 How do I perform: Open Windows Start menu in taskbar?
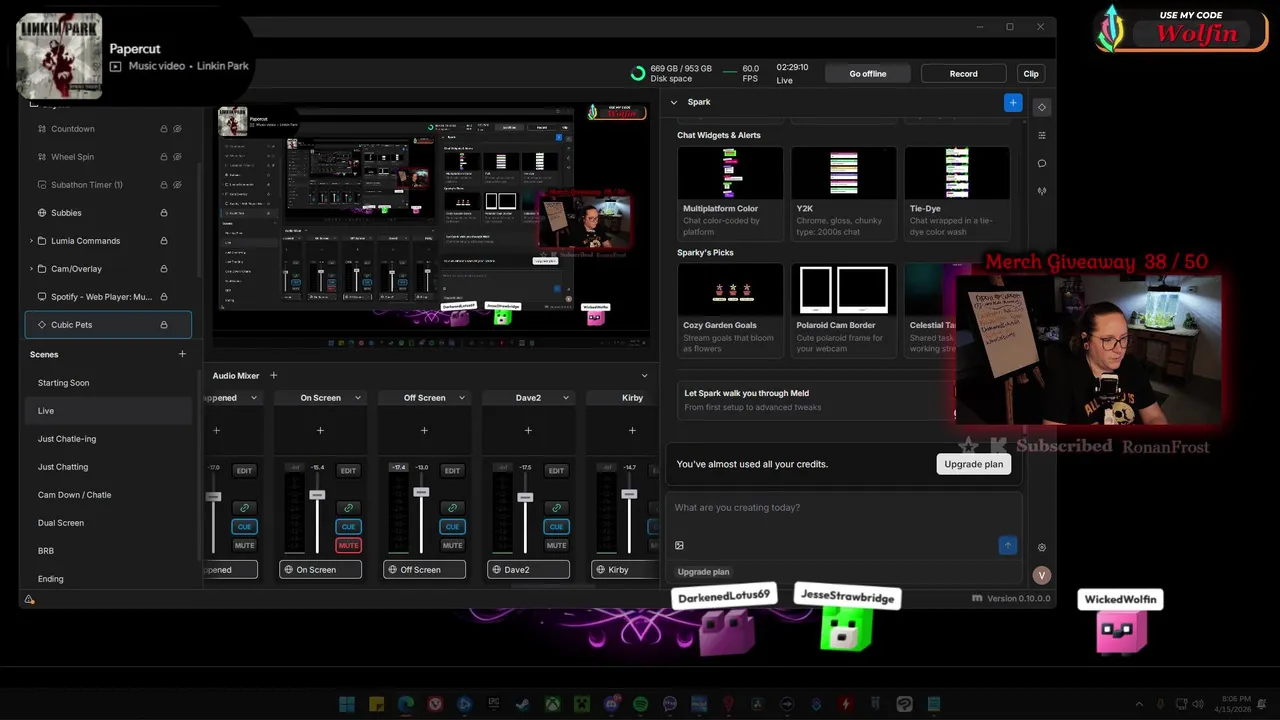pos(347,704)
